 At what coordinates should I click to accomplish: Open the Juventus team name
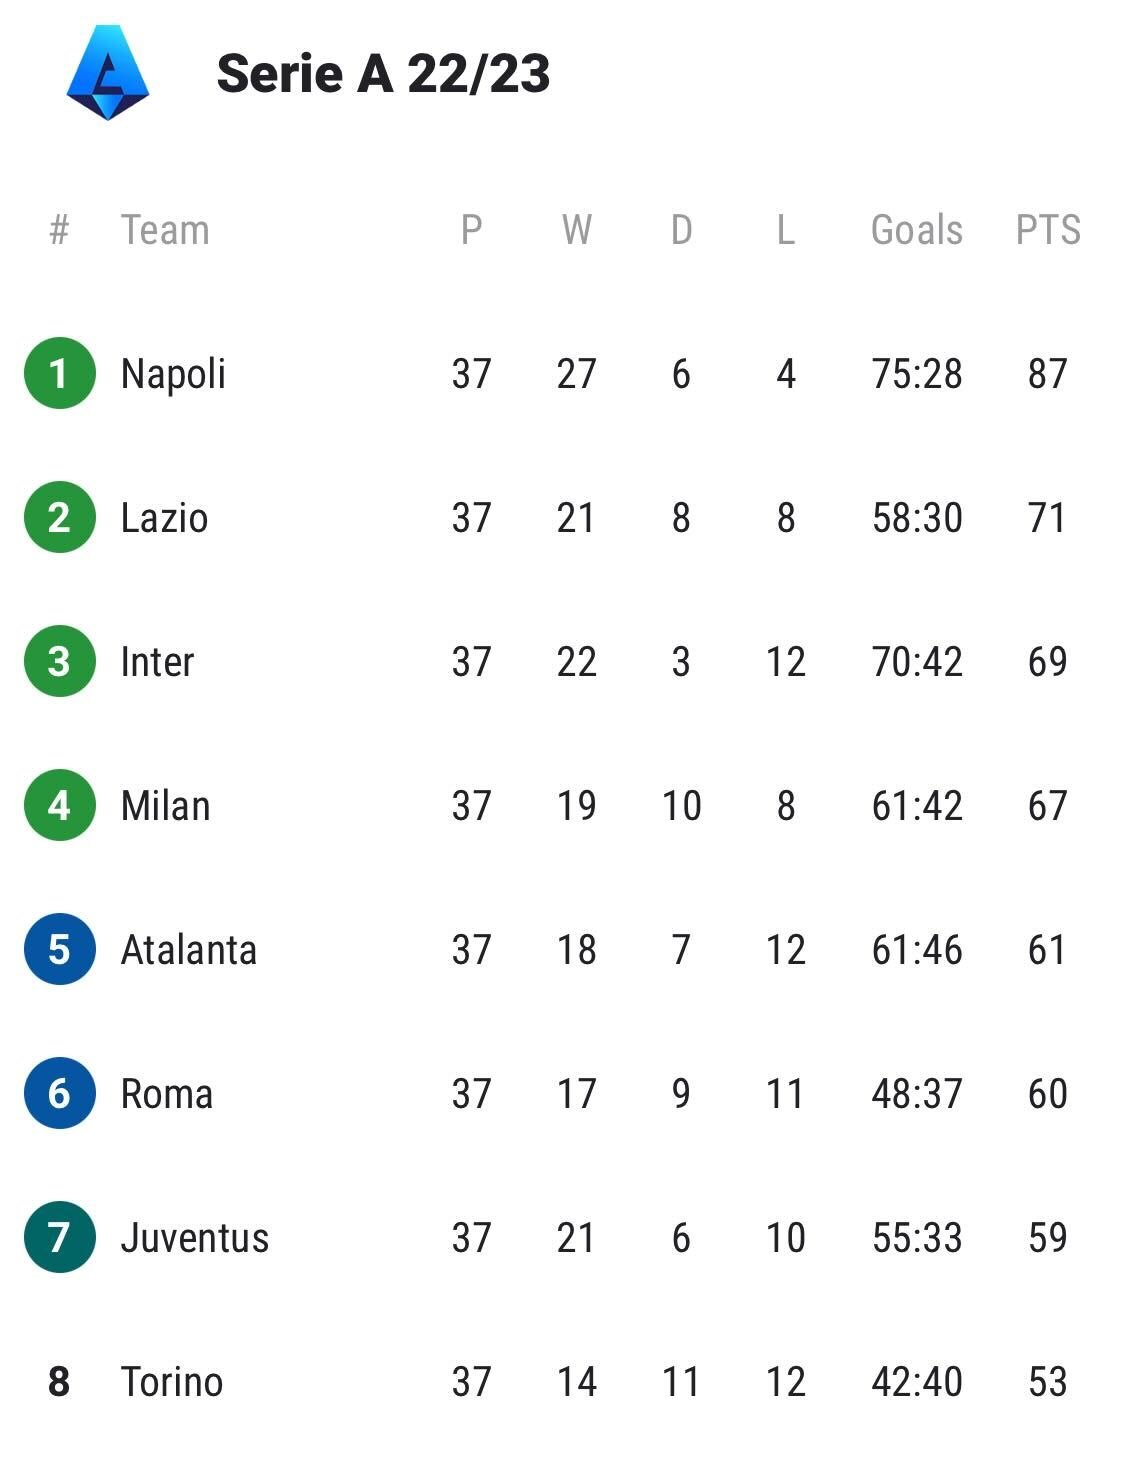pyautogui.click(x=194, y=1238)
